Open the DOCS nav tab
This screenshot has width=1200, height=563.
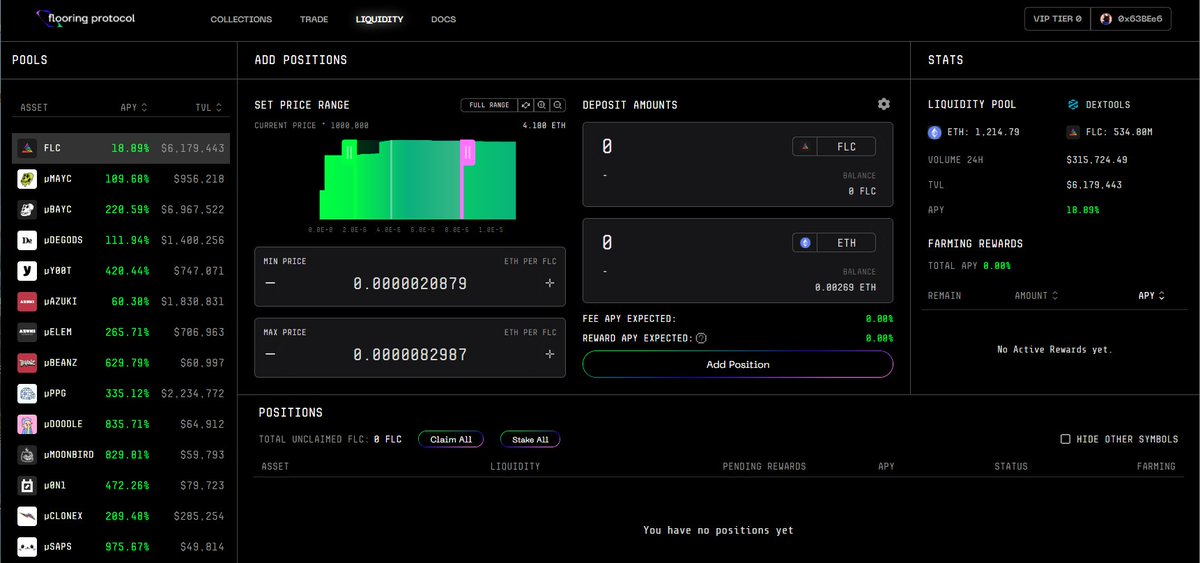coord(444,19)
